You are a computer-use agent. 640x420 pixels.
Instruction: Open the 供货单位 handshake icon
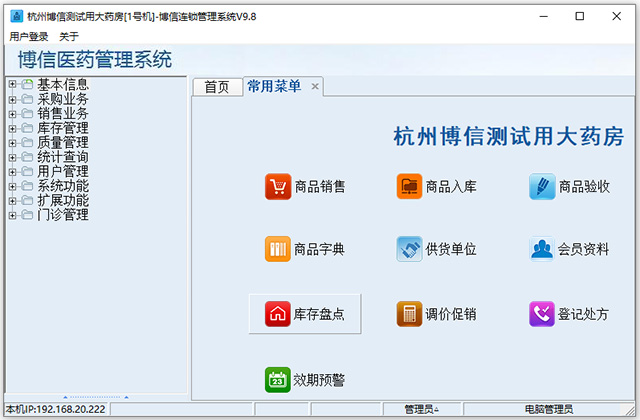tap(409, 249)
